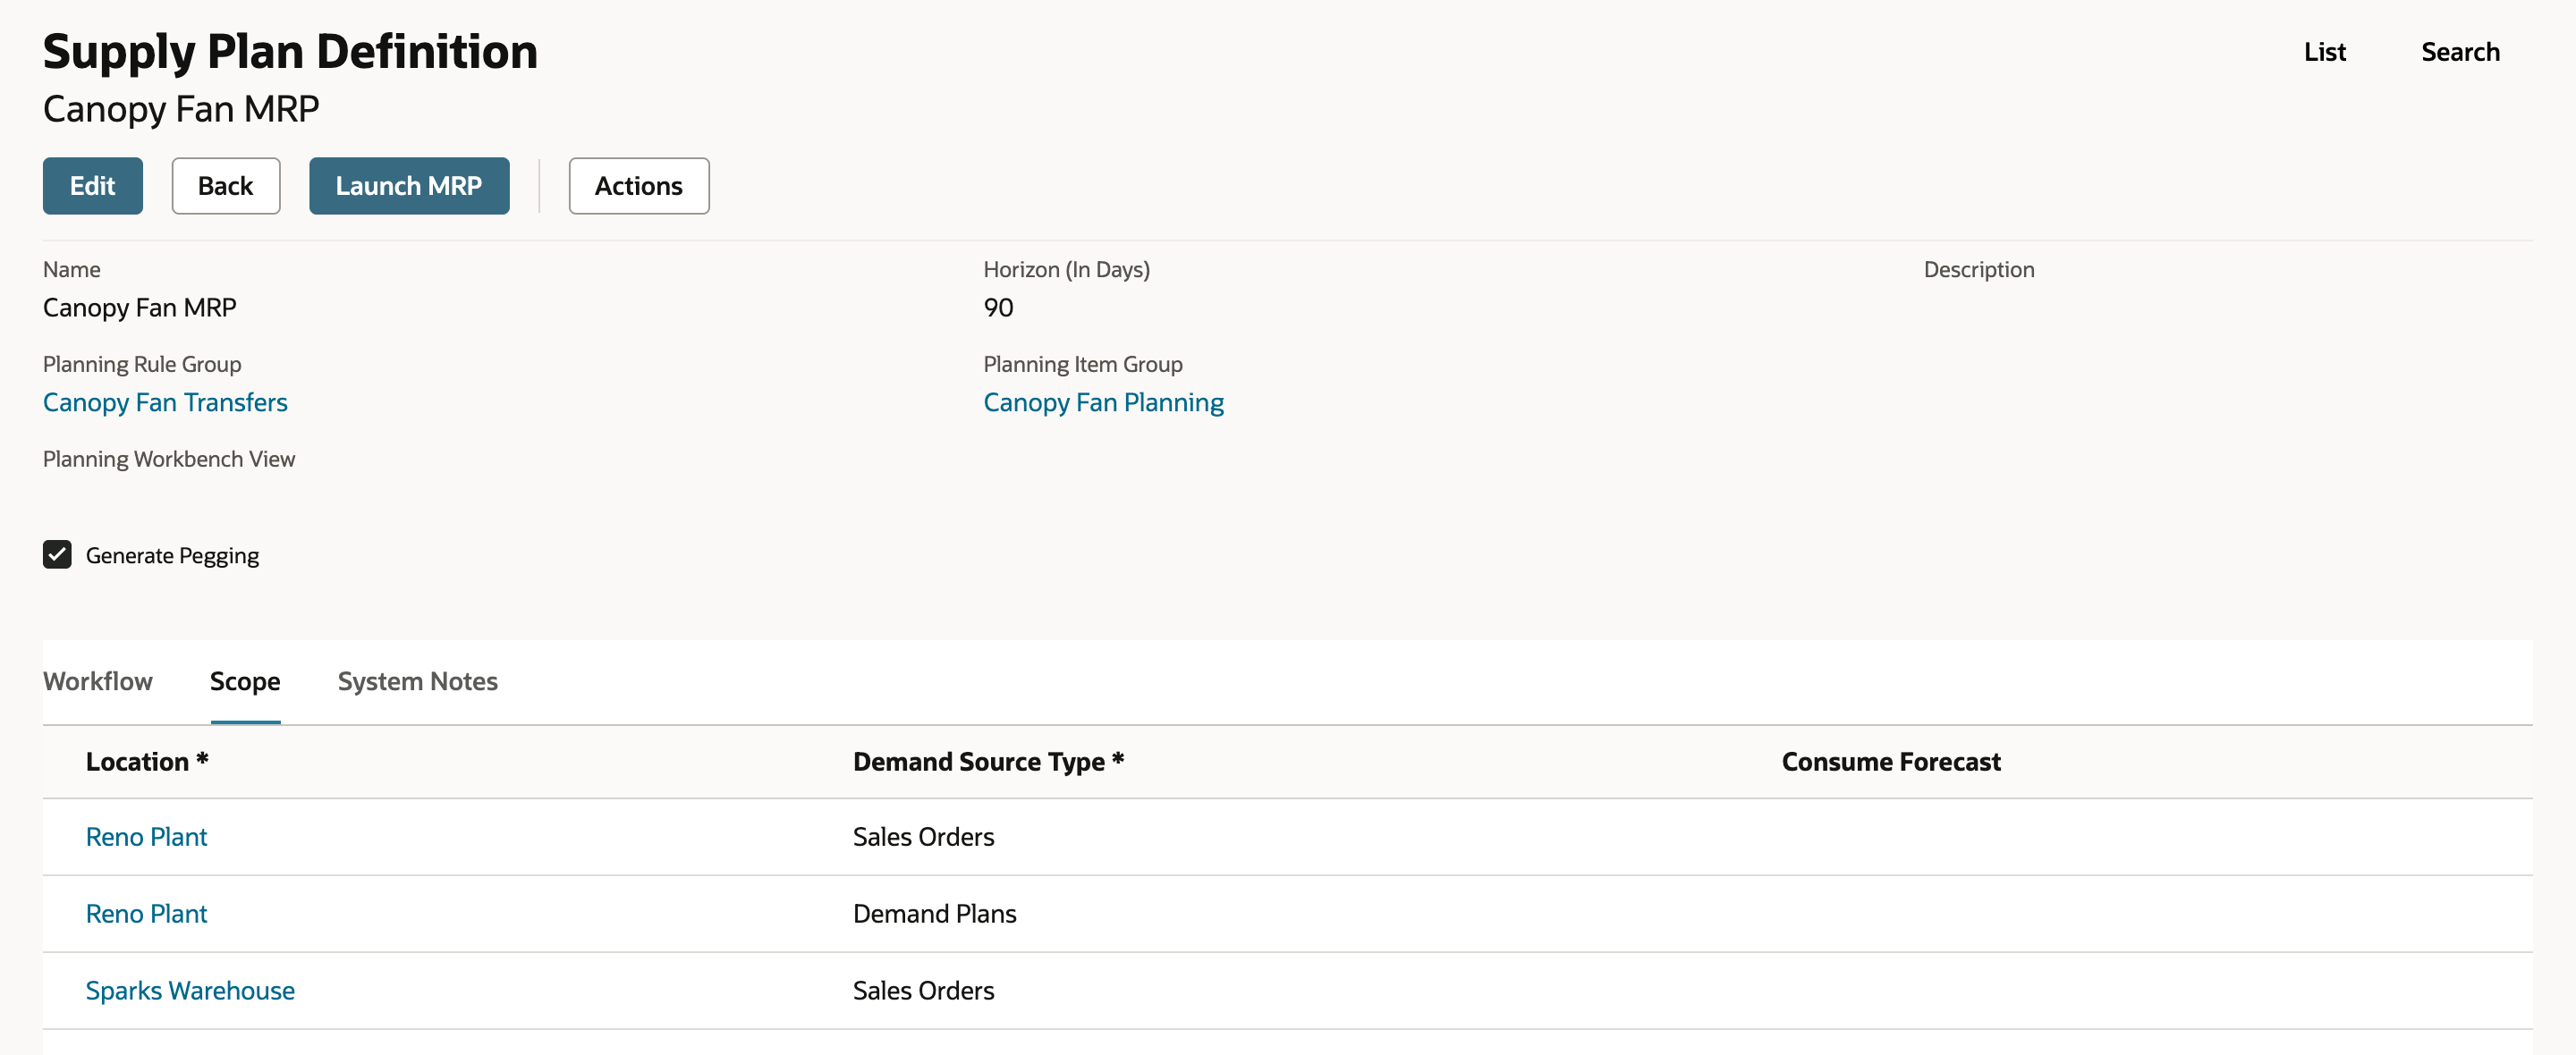Open Reno Plant in the Sales Orders row
This screenshot has height=1055, width=2576.
[146, 837]
